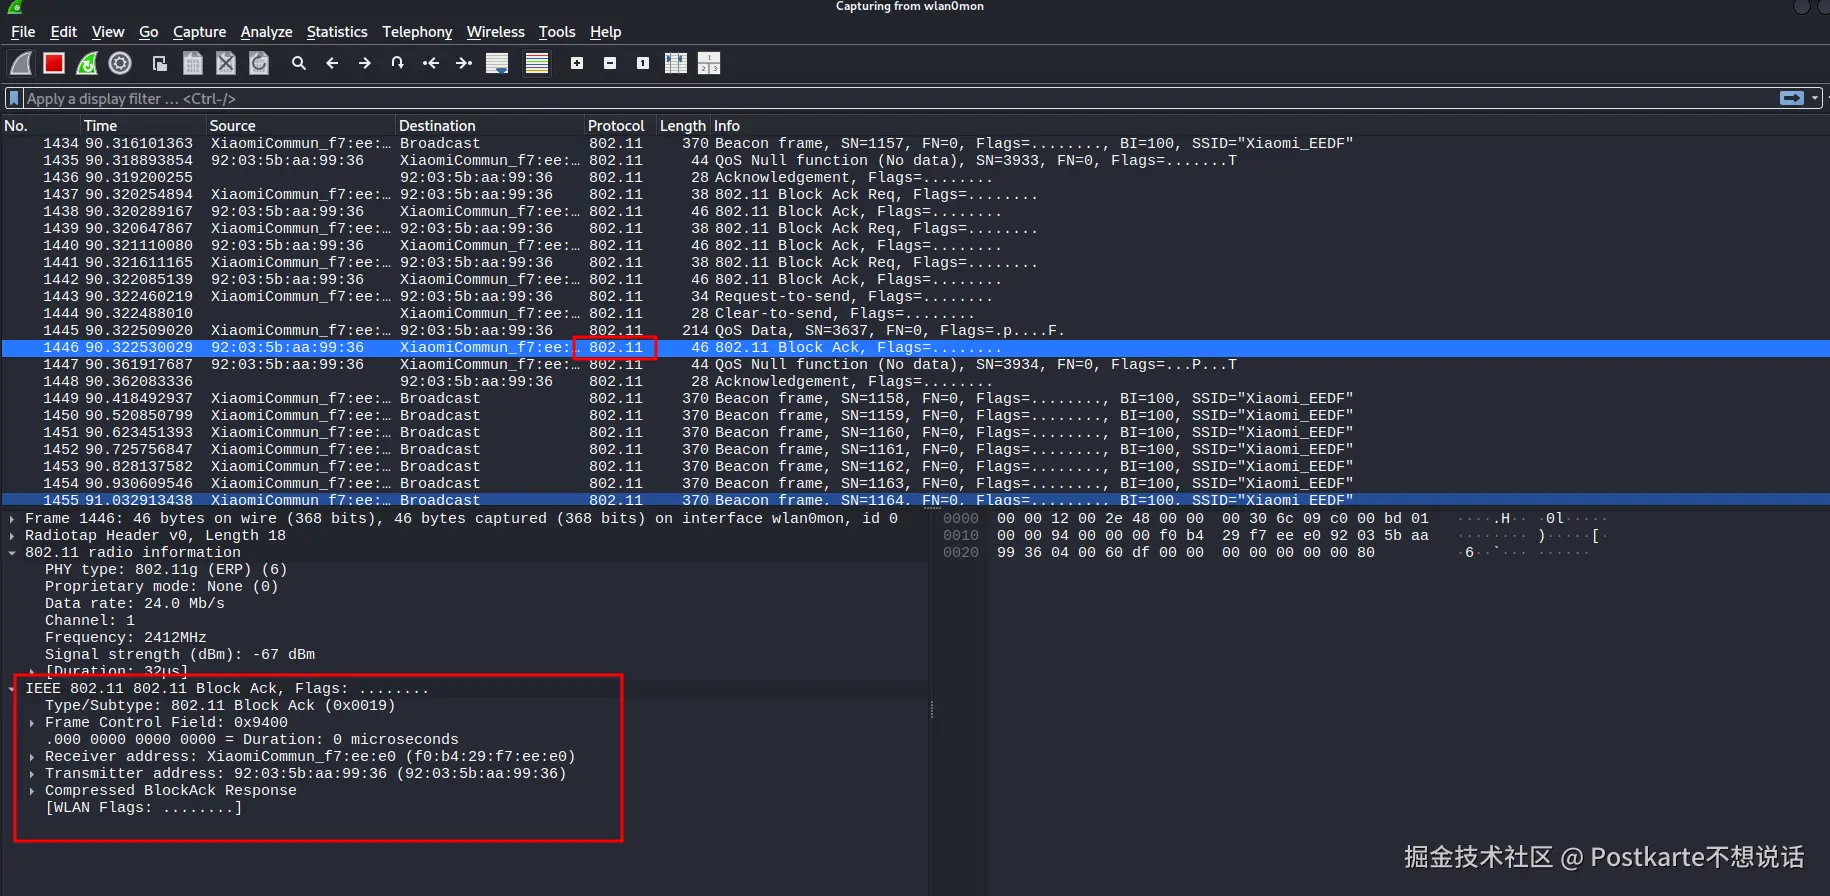The width and height of the screenshot is (1830, 896).
Task: Jump to last packet icon
Action: tap(464, 63)
